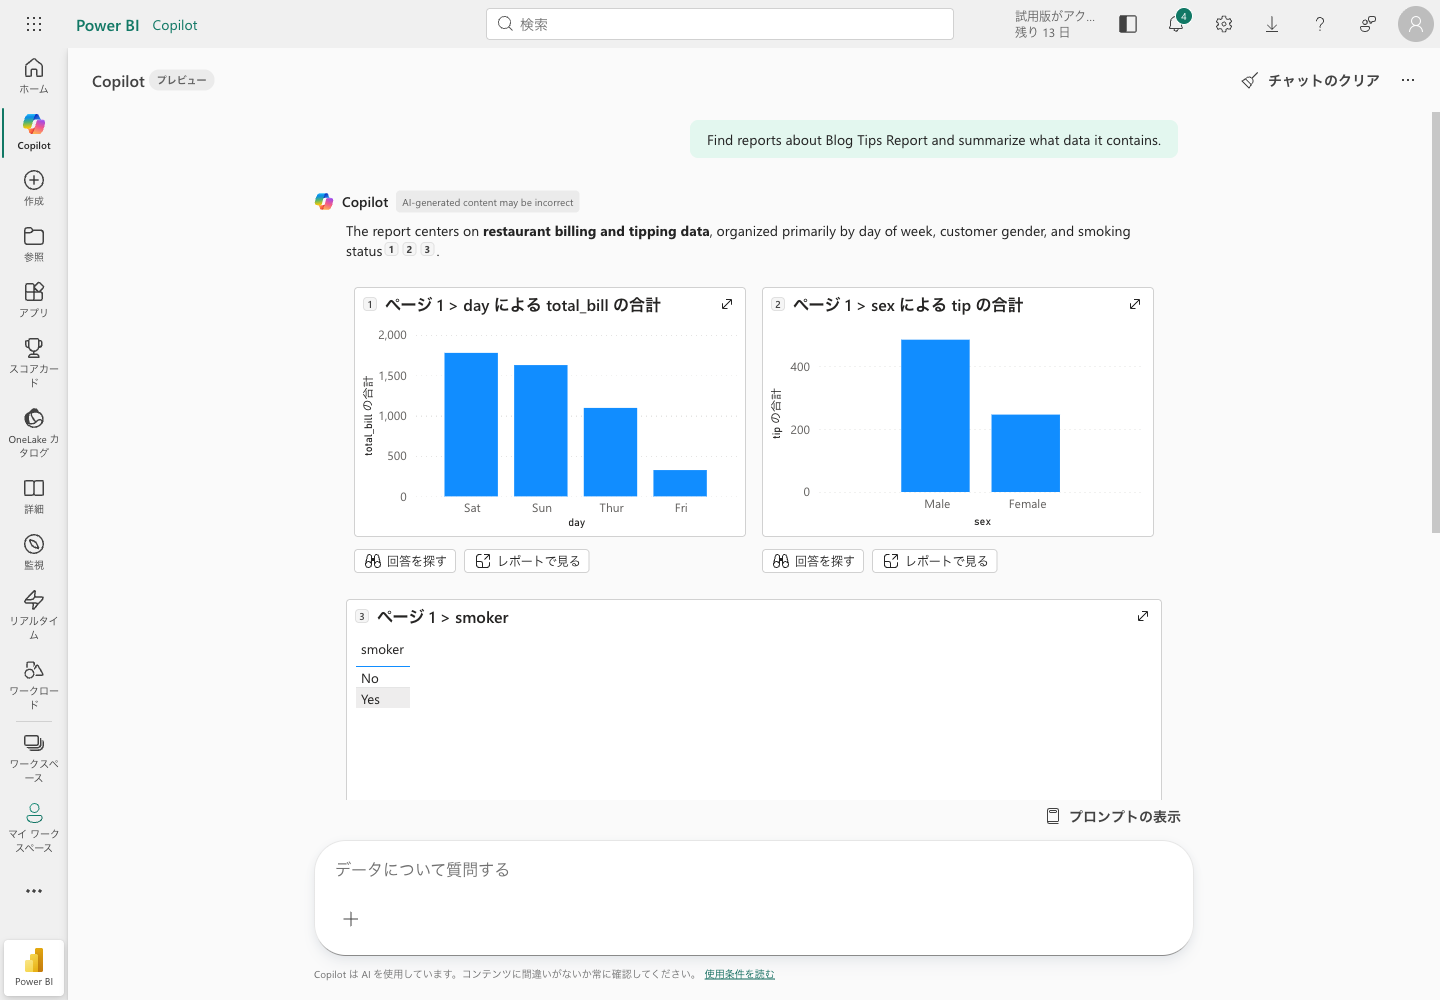
Task: Open My workspace (マイ ワークスペース)
Action: point(34,826)
